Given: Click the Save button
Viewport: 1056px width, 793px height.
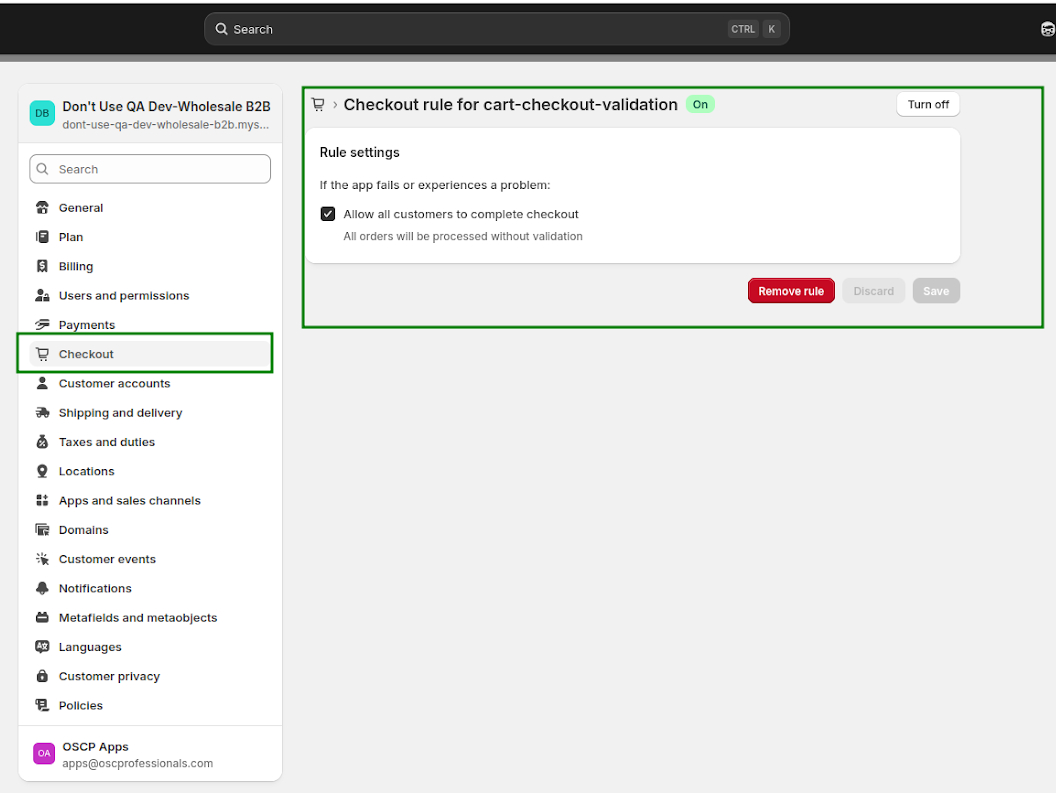Looking at the screenshot, I should pos(936,290).
